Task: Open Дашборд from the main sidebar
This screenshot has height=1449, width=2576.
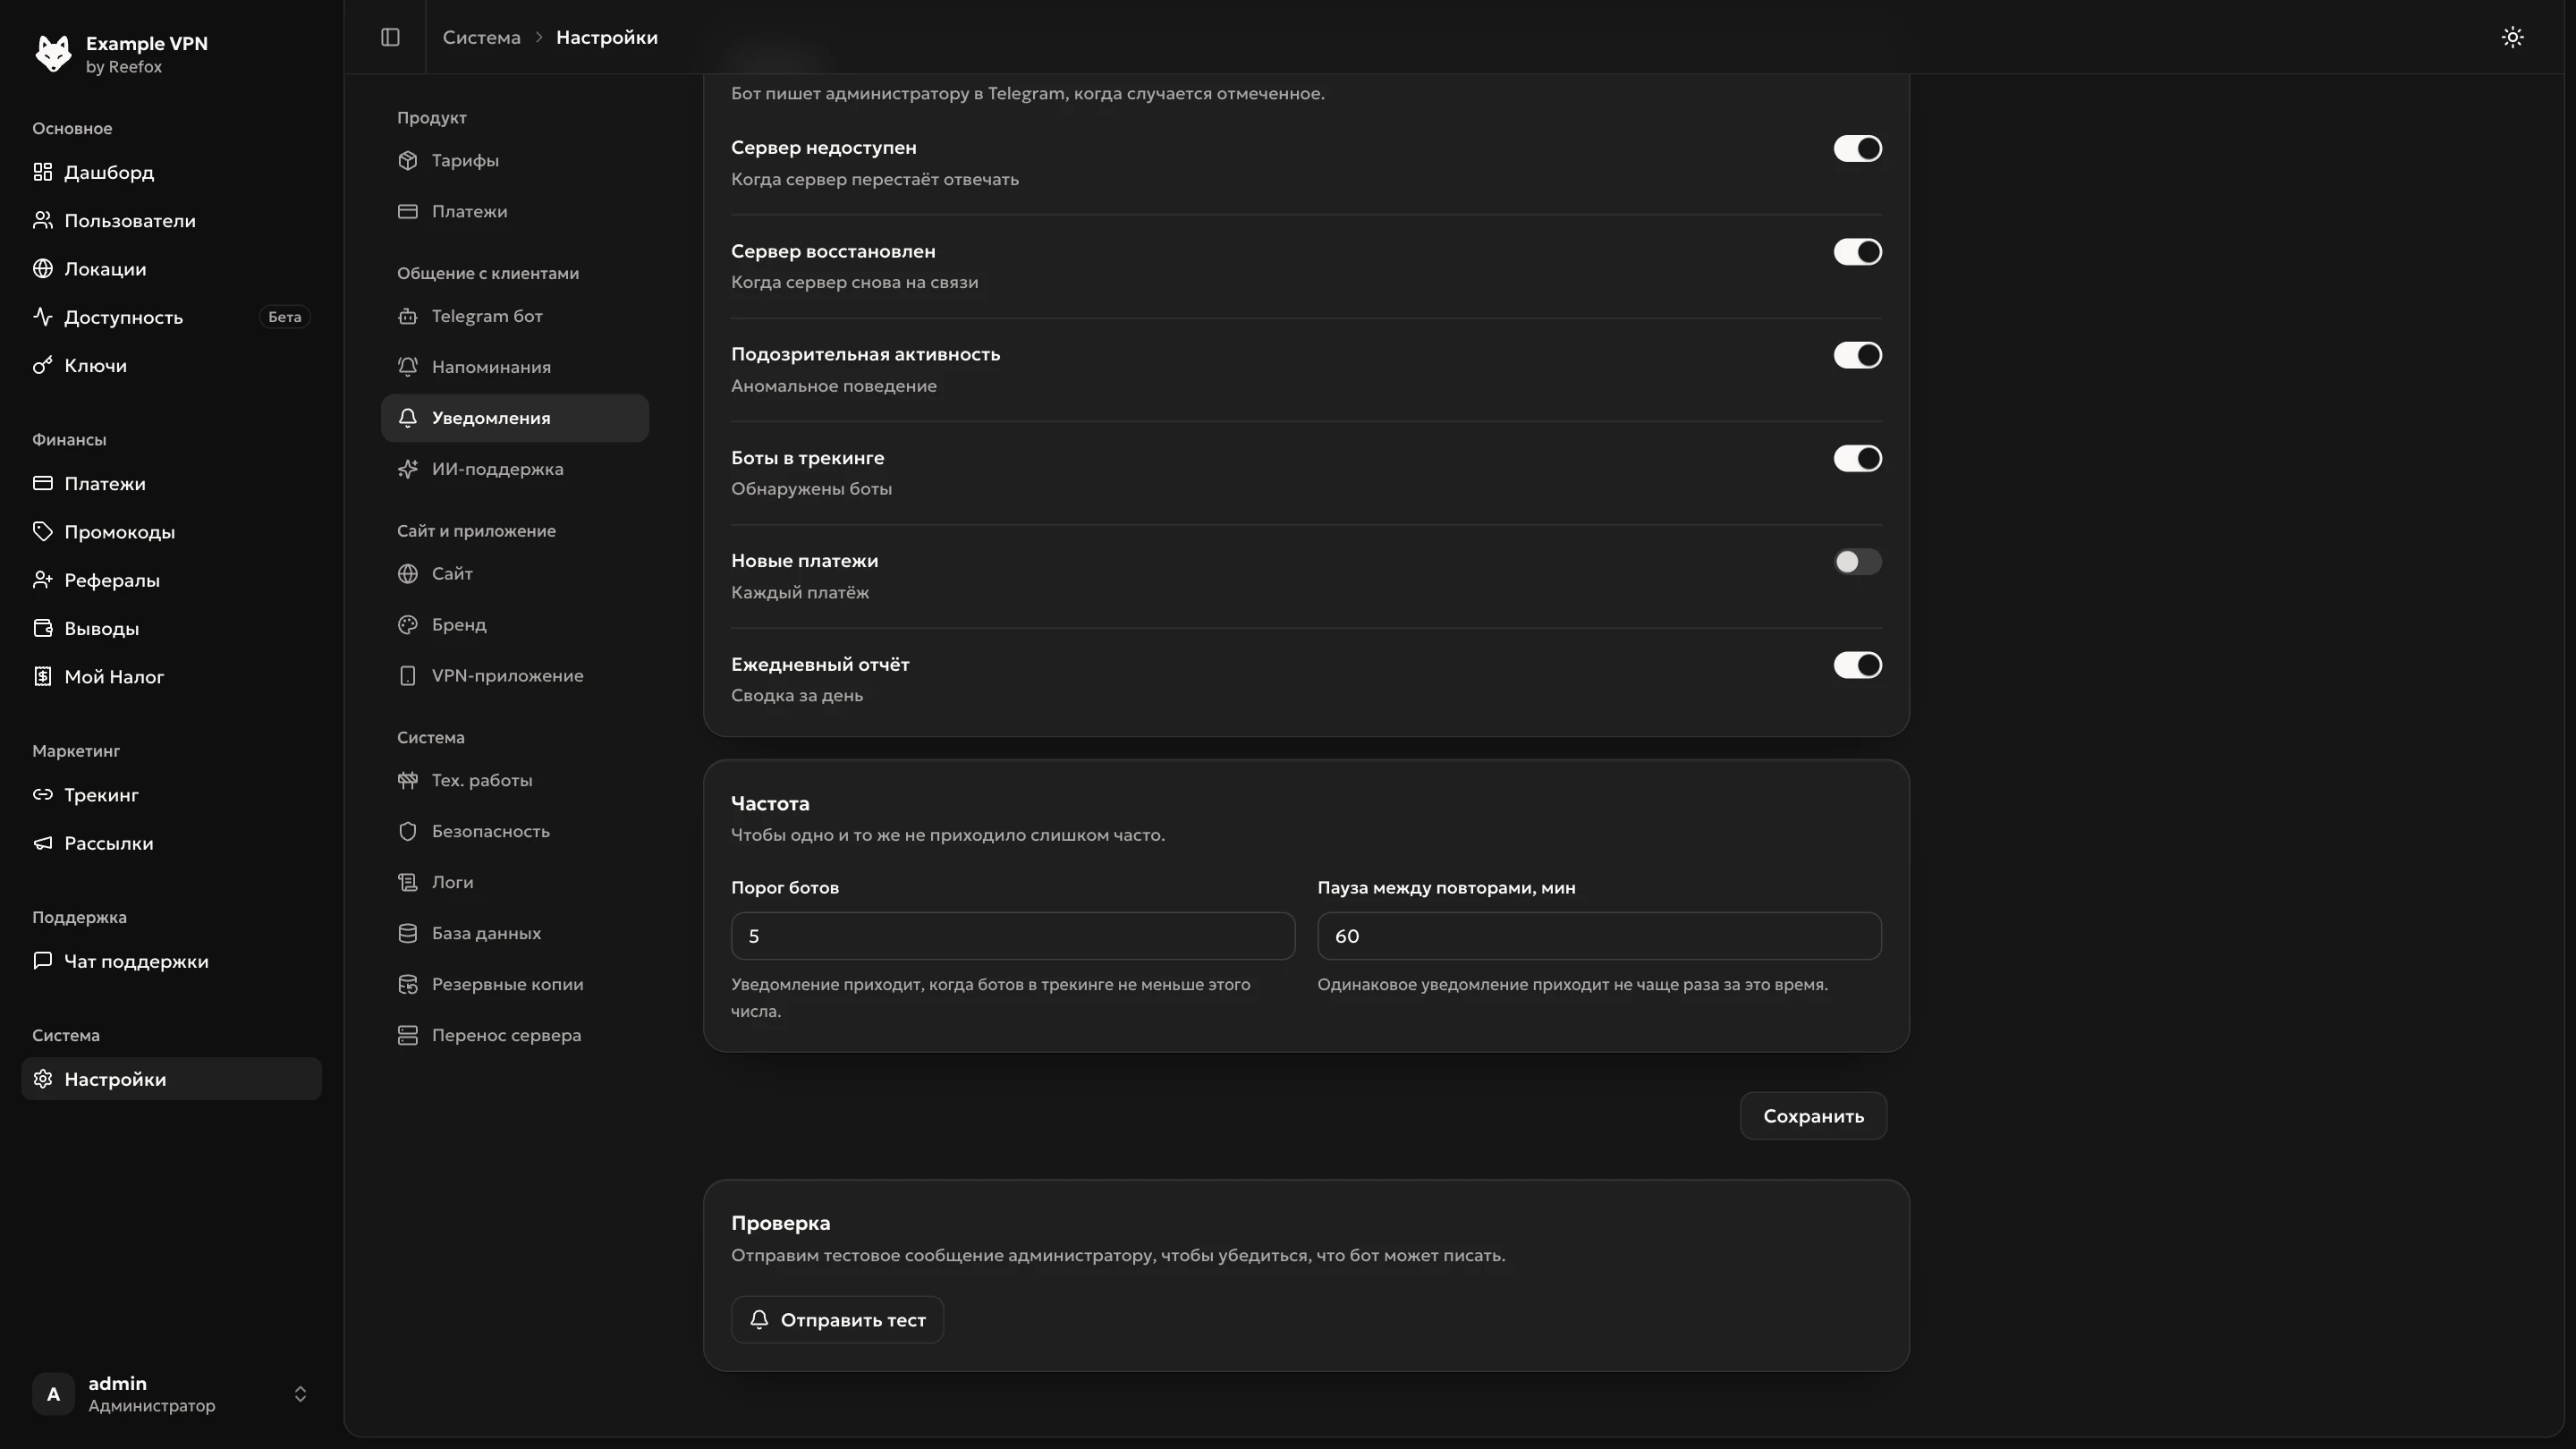Action: pyautogui.click(x=171, y=172)
